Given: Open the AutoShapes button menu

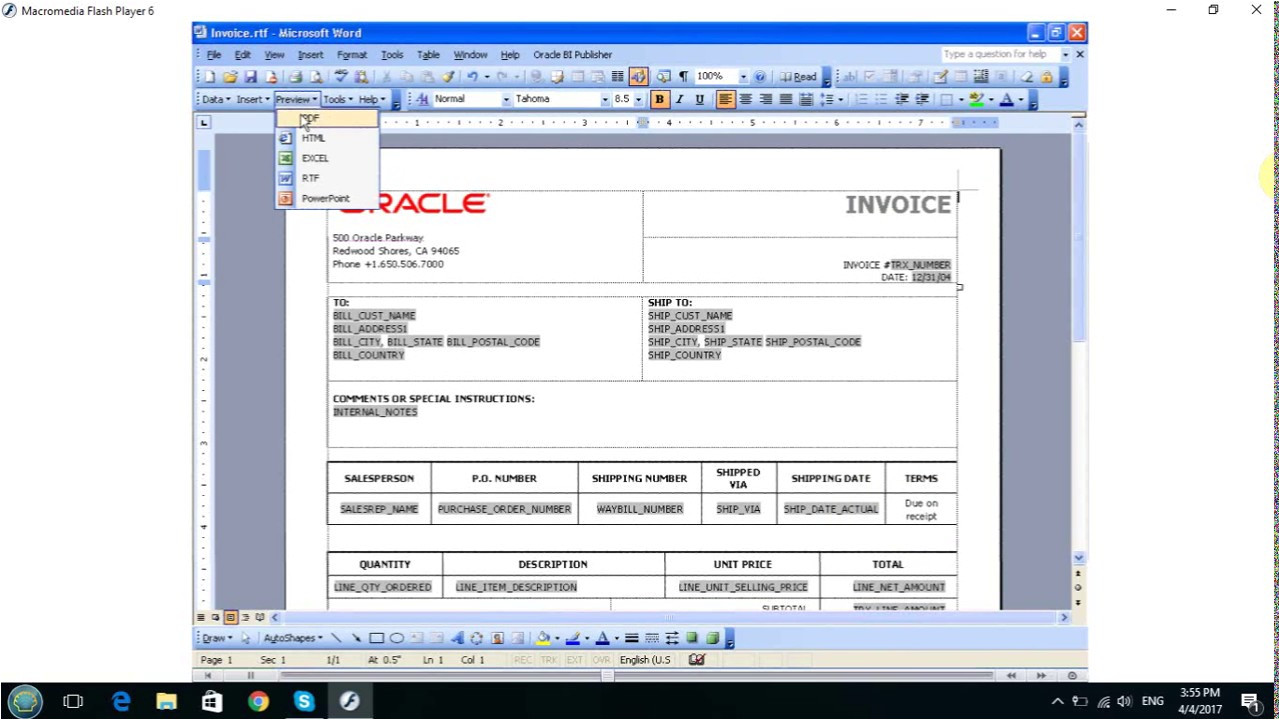Looking at the screenshot, I should [x=292, y=638].
